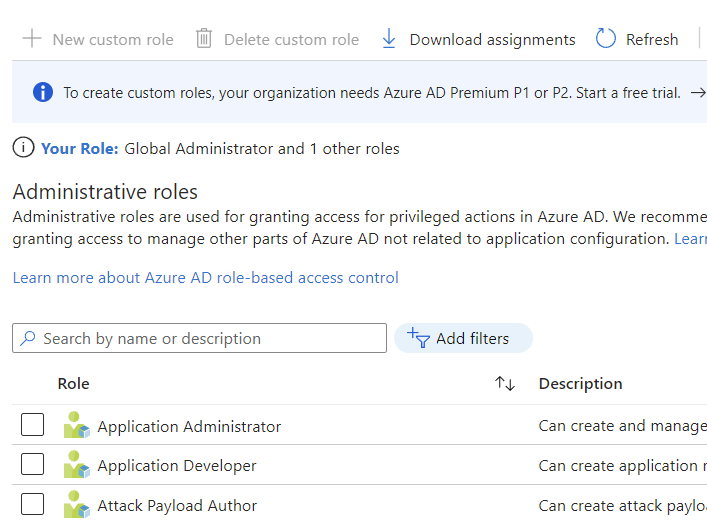Open the Application Developer role

177,466
